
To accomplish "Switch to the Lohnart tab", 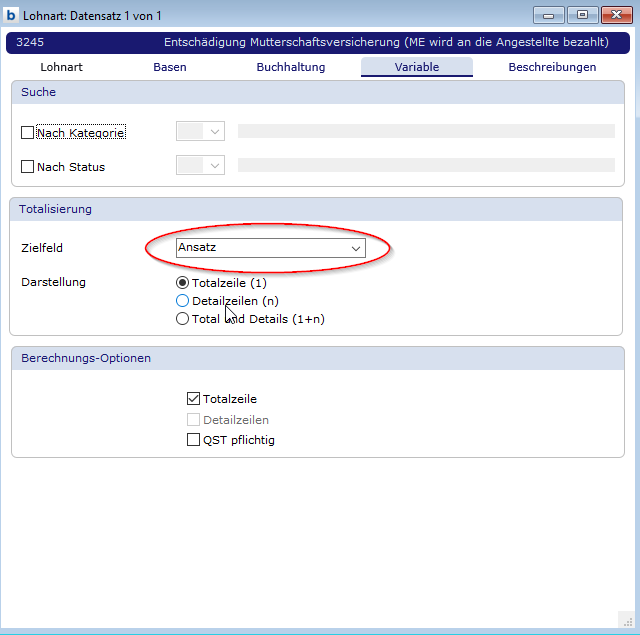I will (61, 67).
